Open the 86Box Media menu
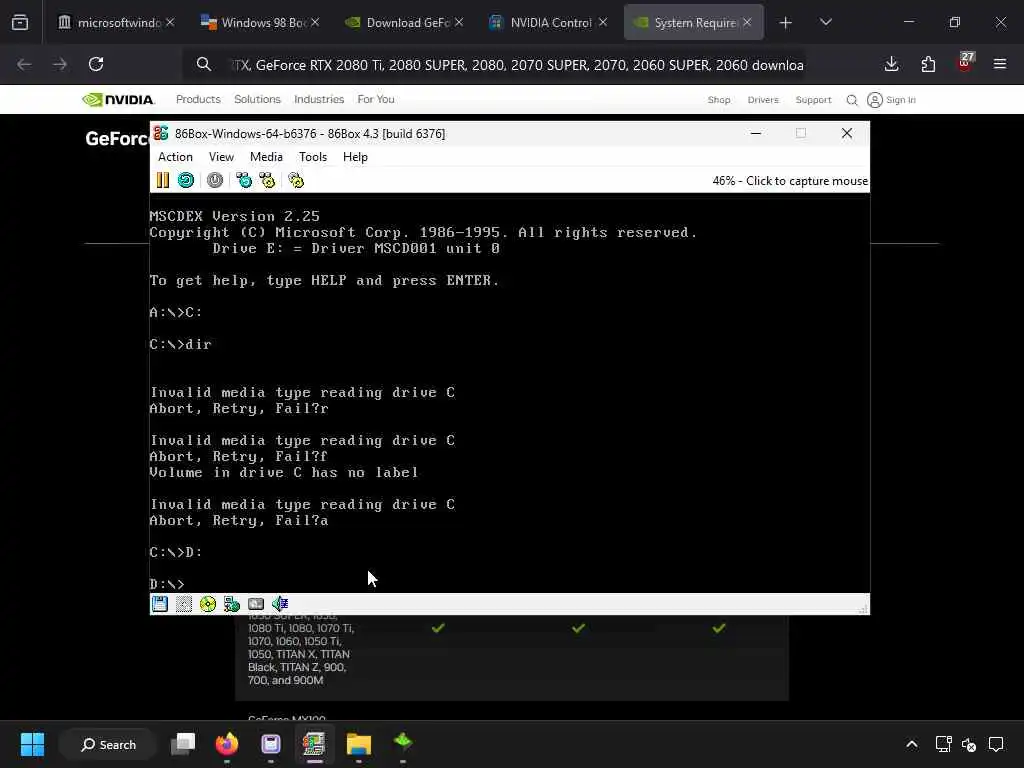Image resolution: width=1024 pixels, height=768 pixels. click(x=266, y=157)
